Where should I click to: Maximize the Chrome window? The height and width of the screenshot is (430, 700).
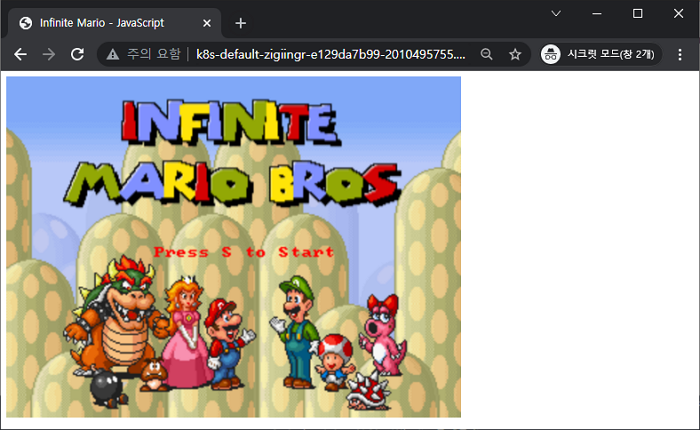click(x=638, y=13)
